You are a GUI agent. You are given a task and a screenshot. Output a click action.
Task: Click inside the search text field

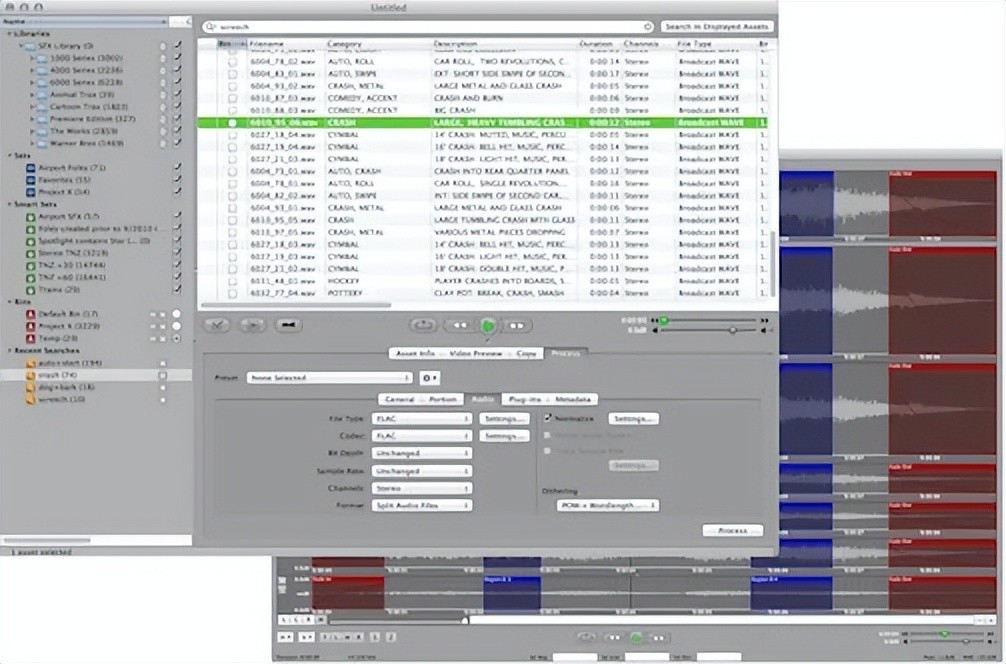429,26
